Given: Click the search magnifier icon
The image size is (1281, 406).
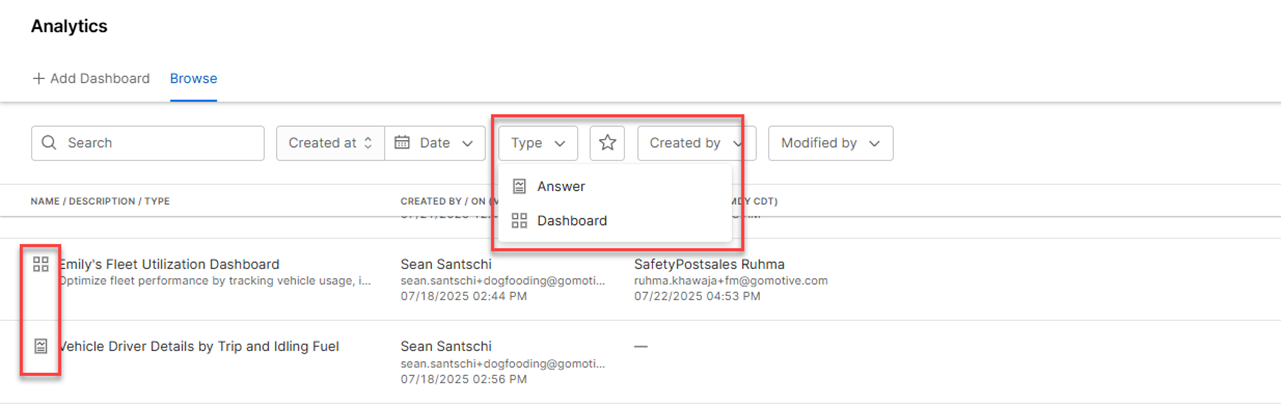Looking at the screenshot, I should 50,143.
